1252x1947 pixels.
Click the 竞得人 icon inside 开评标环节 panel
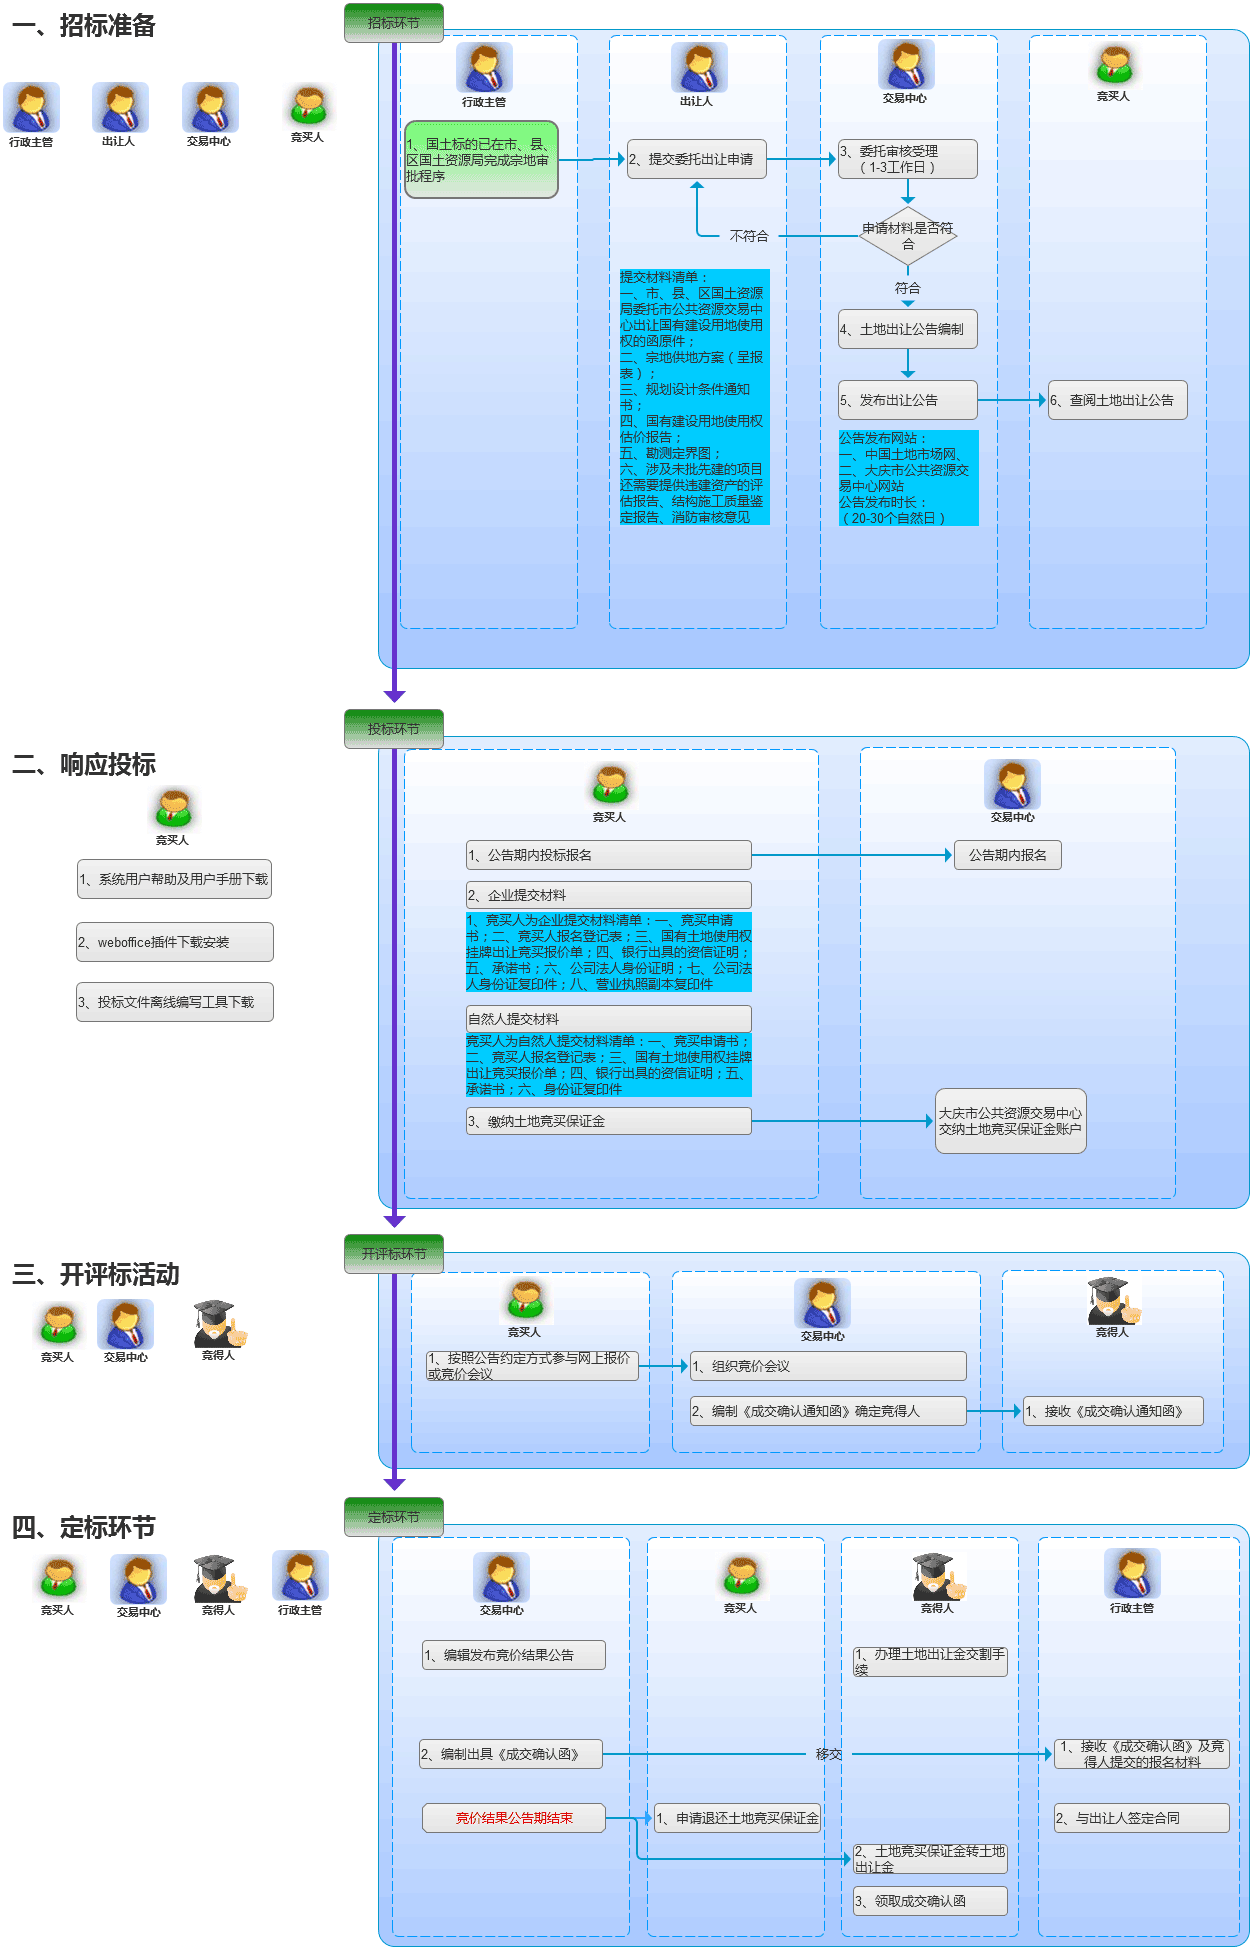pyautogui.click(x=1112, y=1301)
